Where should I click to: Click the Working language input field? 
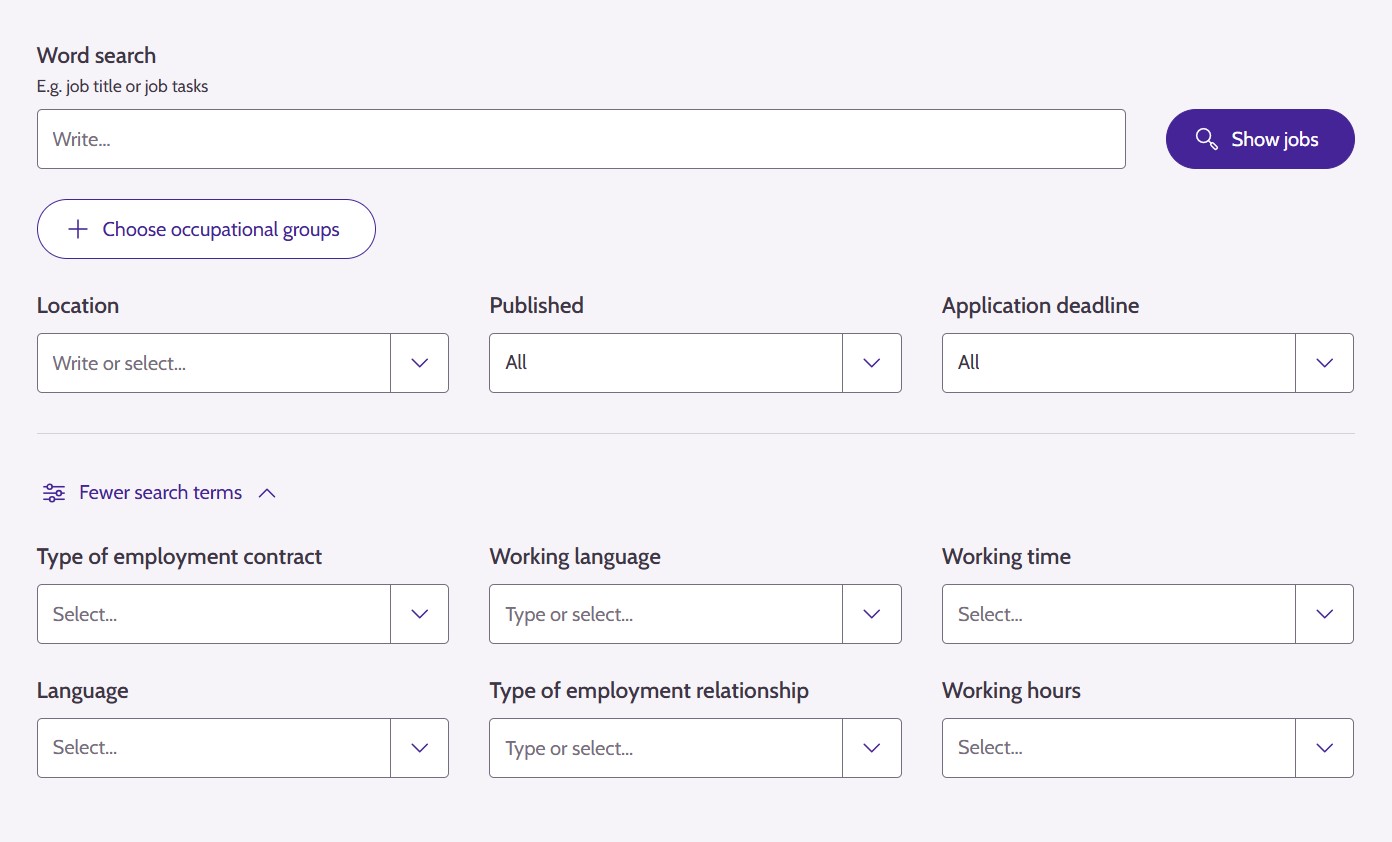coord(665,614)
